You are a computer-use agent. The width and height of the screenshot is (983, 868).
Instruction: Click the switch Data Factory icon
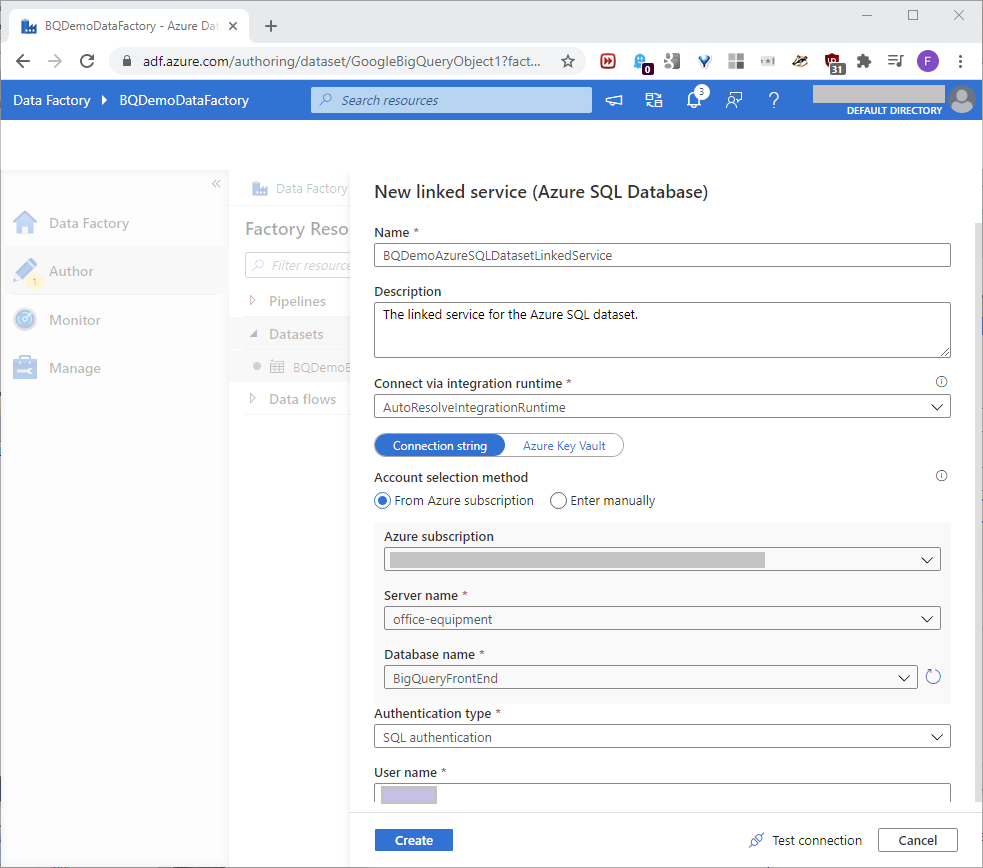coord(654,100)
